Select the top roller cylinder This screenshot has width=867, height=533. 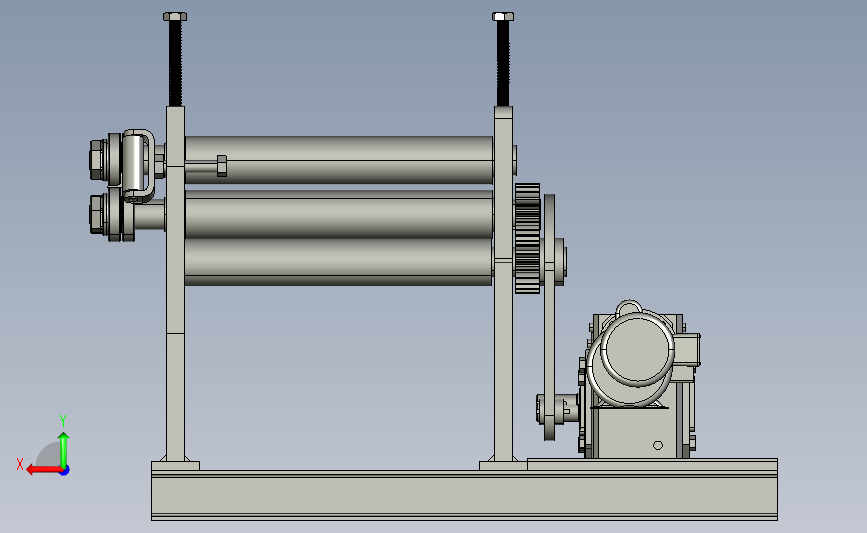coord(339,160)
